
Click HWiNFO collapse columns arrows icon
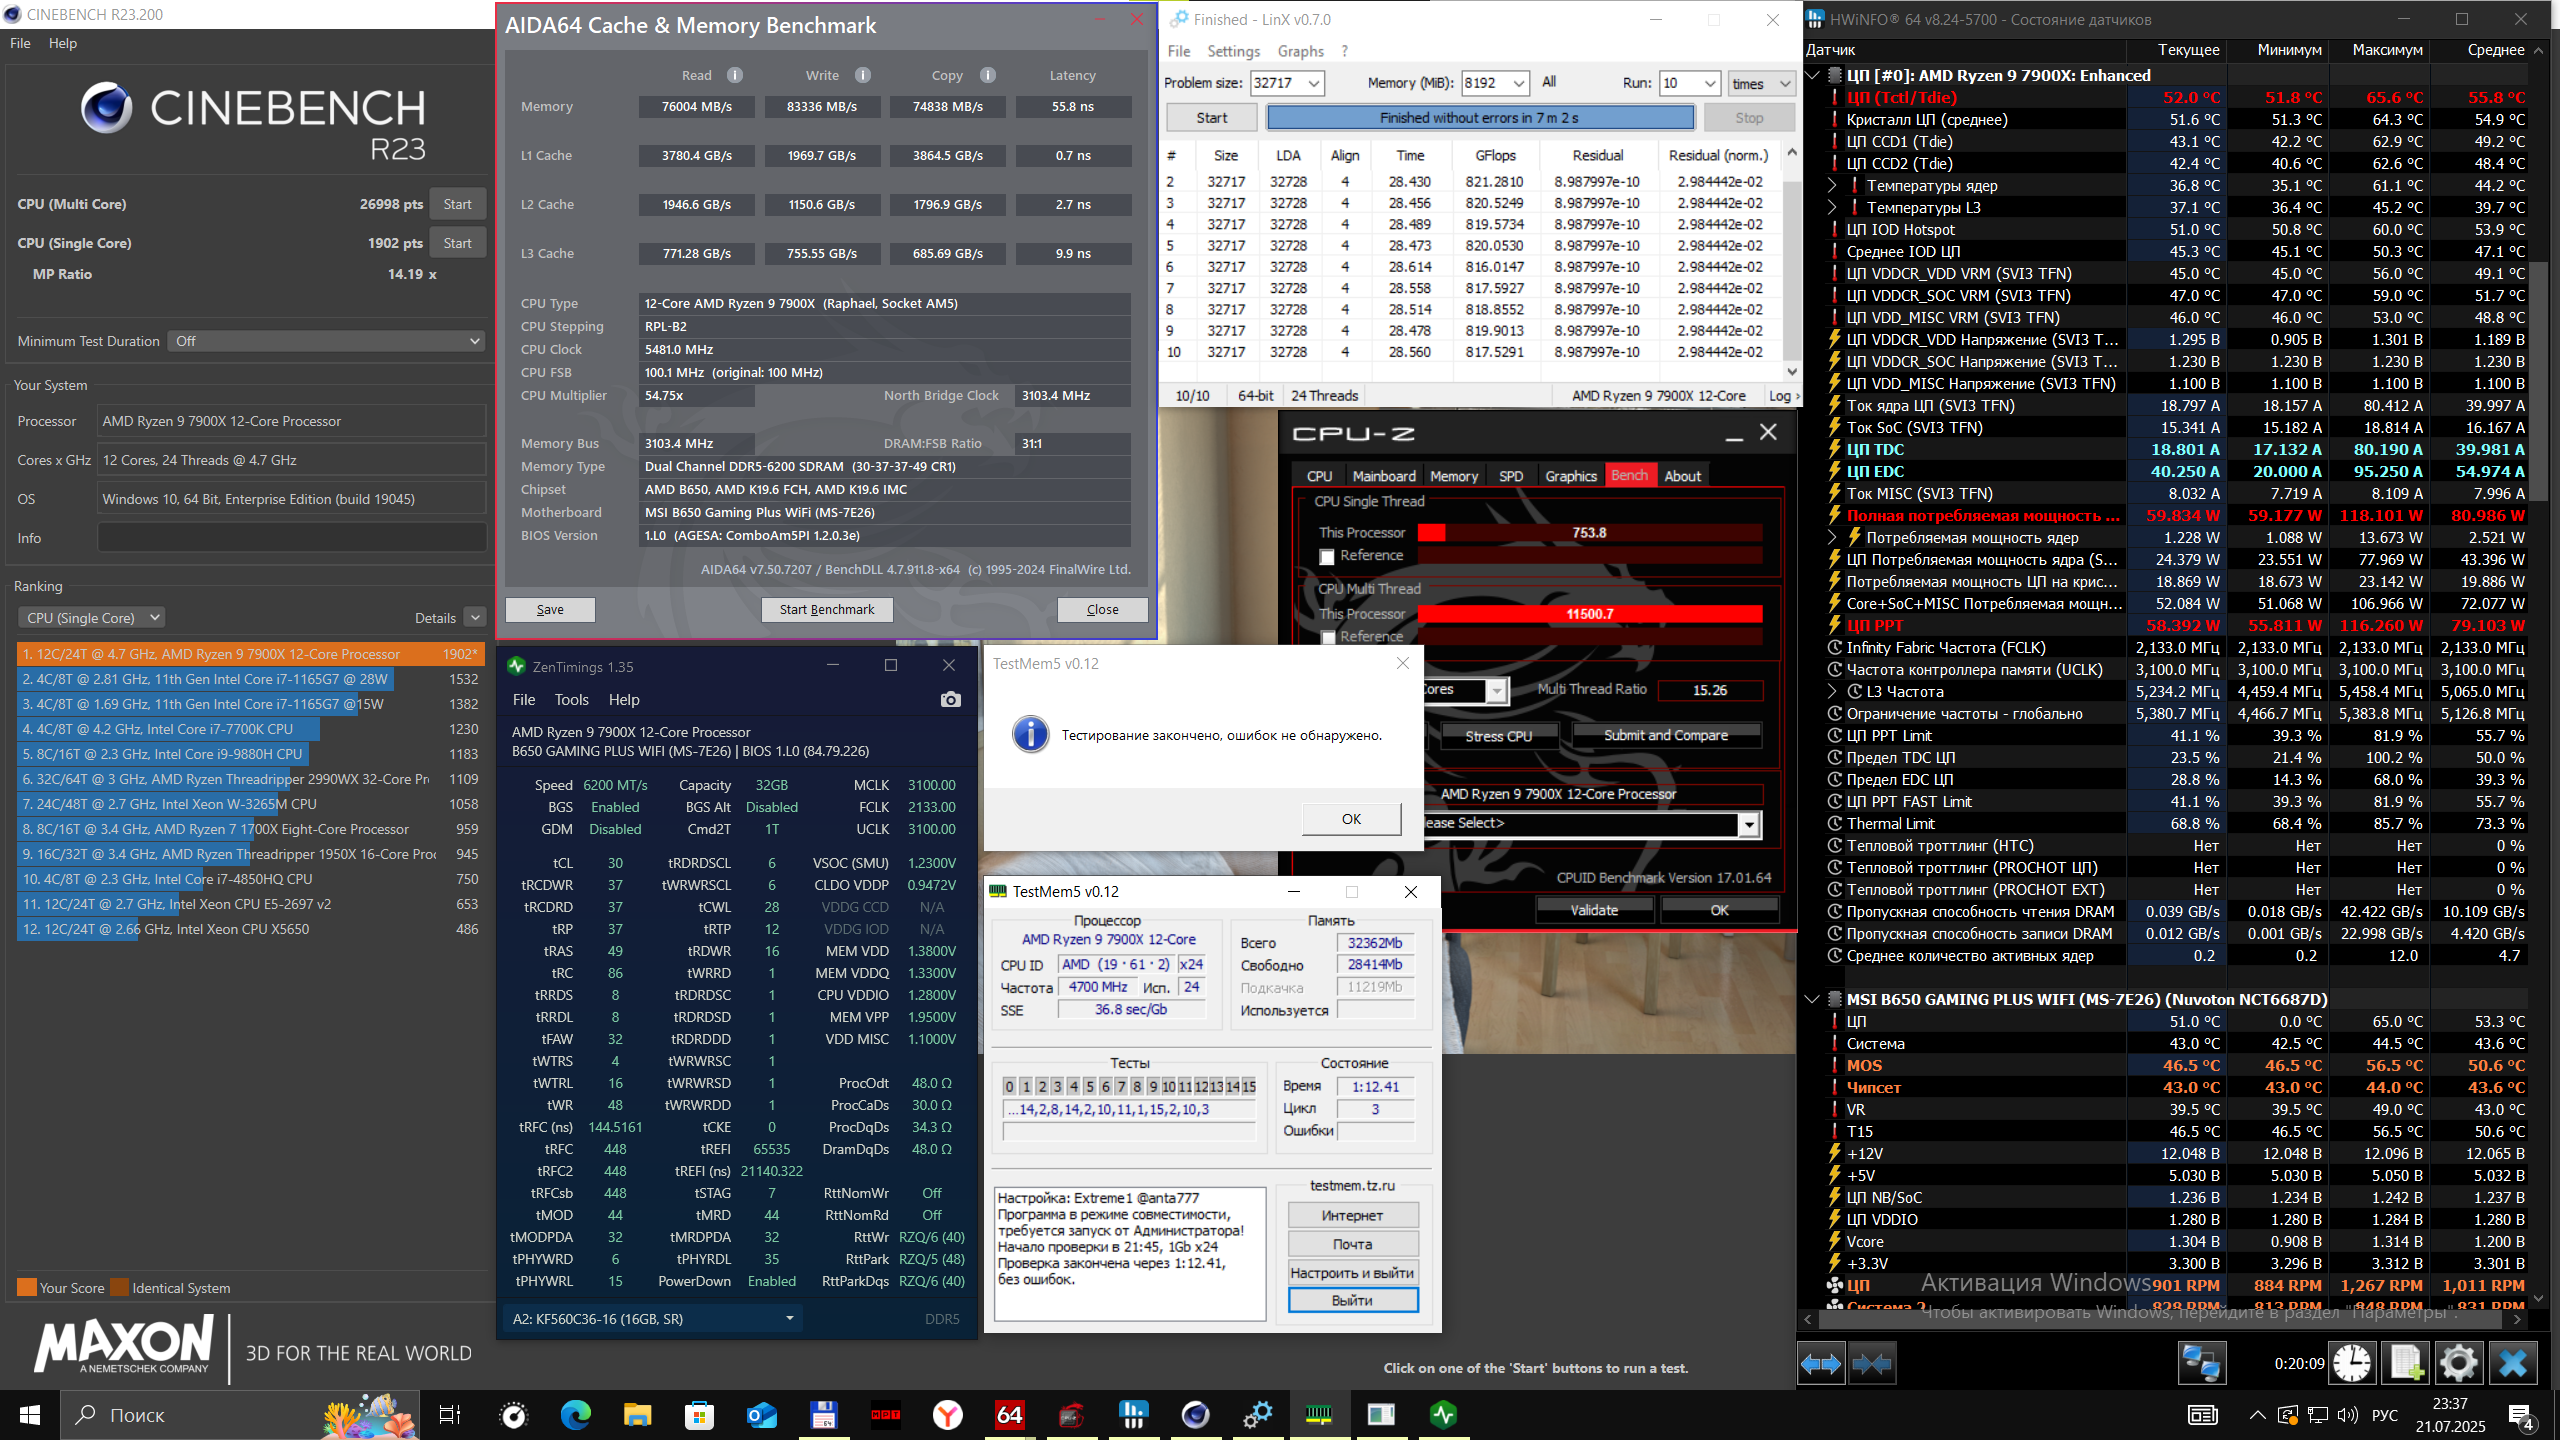(x=1872, y=1364)
